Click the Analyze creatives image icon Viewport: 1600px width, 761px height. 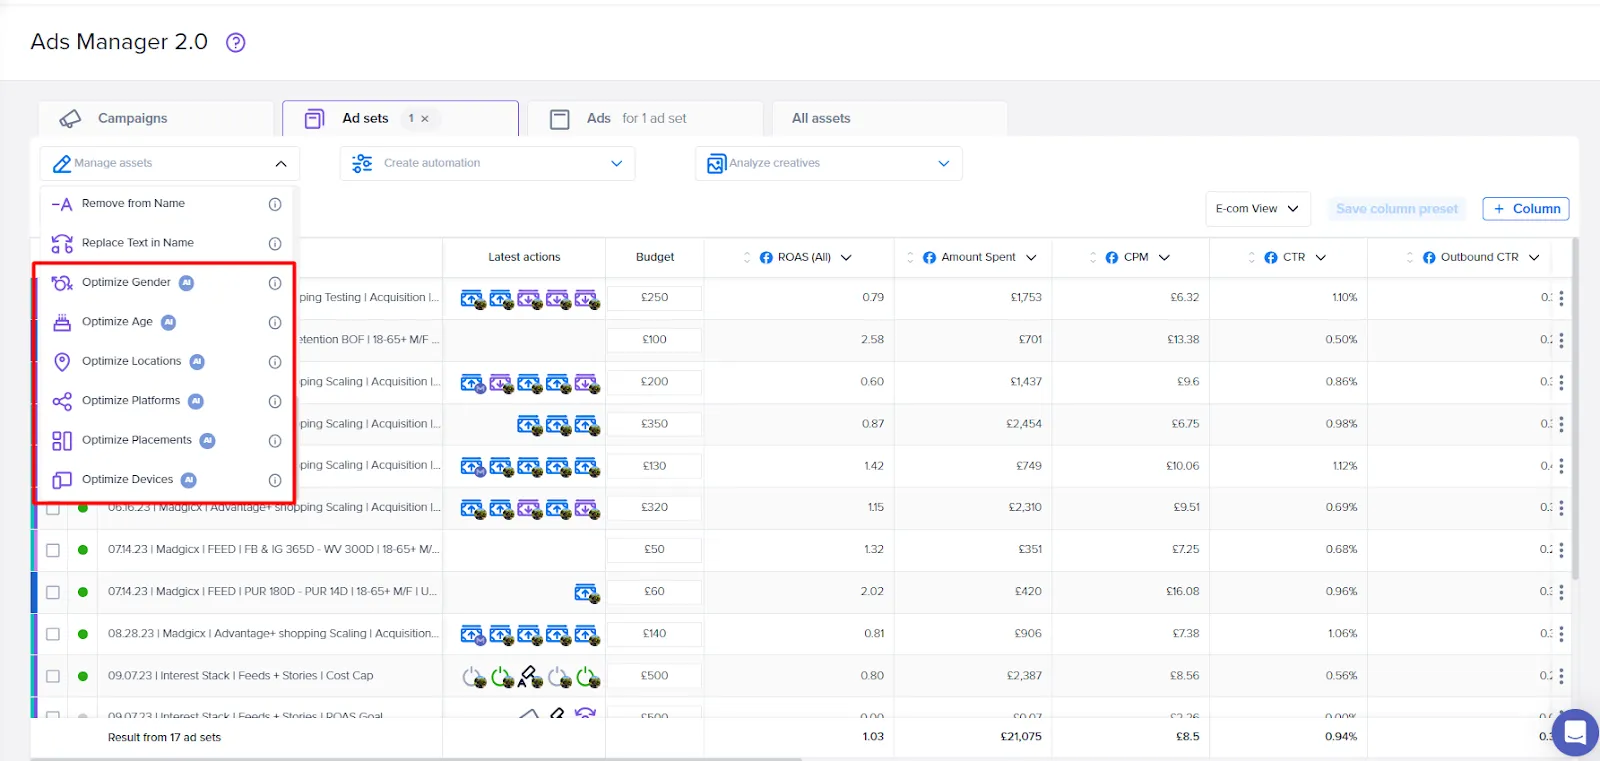716,163
